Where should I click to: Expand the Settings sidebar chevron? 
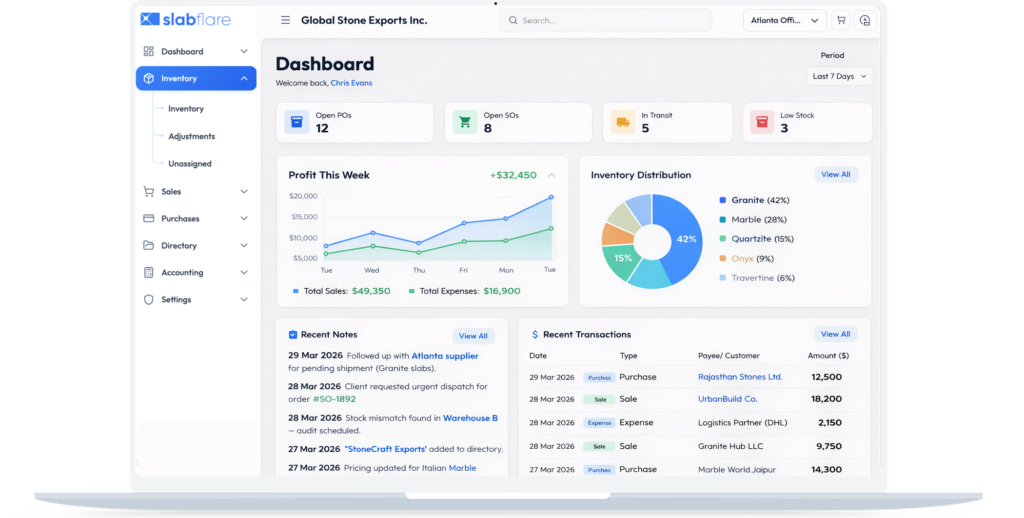(244, 299)
